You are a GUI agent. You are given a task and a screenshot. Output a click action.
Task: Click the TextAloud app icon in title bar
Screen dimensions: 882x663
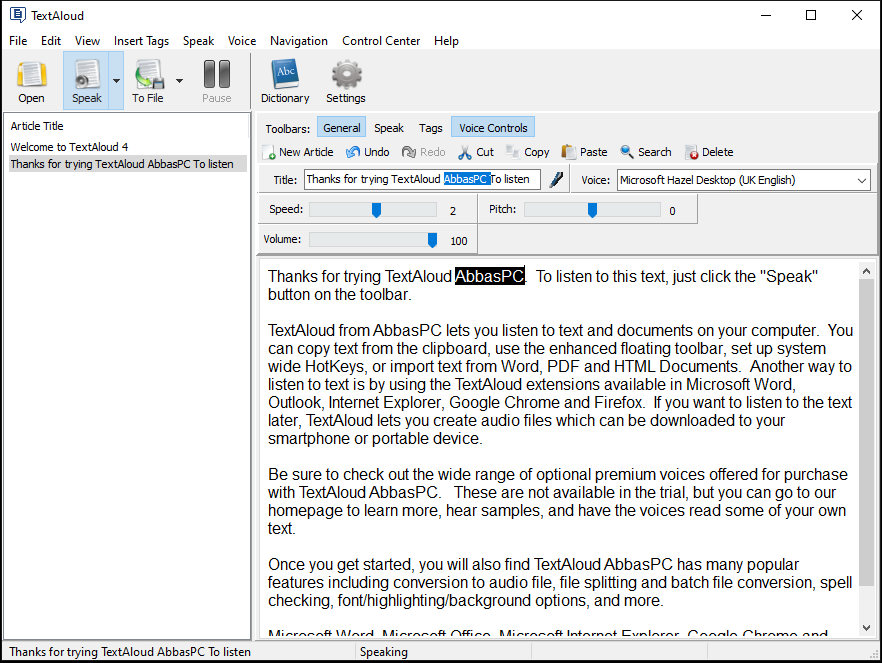pyautogui.click(x=17, y=15)
